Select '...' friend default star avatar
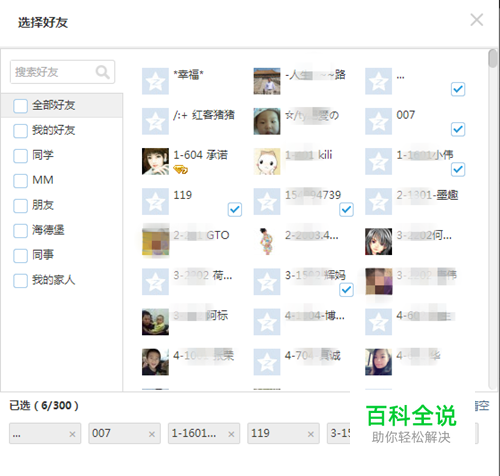This screenshot has width=500, height=476. point(378,81)
